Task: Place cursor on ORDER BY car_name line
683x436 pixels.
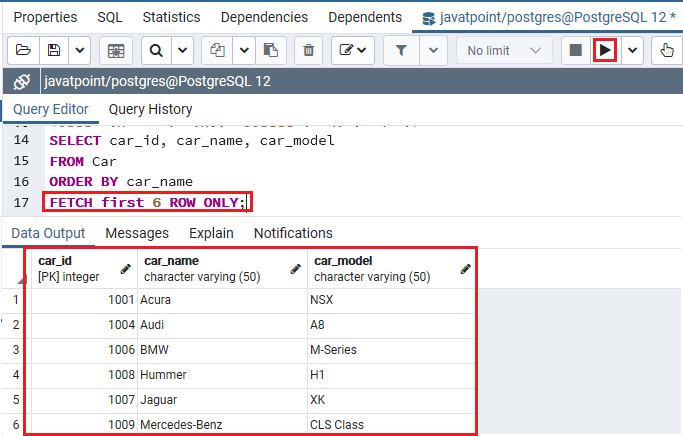Action: click(x=121, y=182)
